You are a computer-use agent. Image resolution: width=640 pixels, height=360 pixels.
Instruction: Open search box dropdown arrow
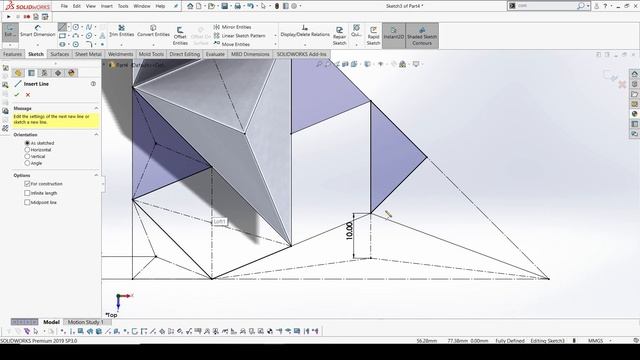pyautogui.click(x=588, y=6)
